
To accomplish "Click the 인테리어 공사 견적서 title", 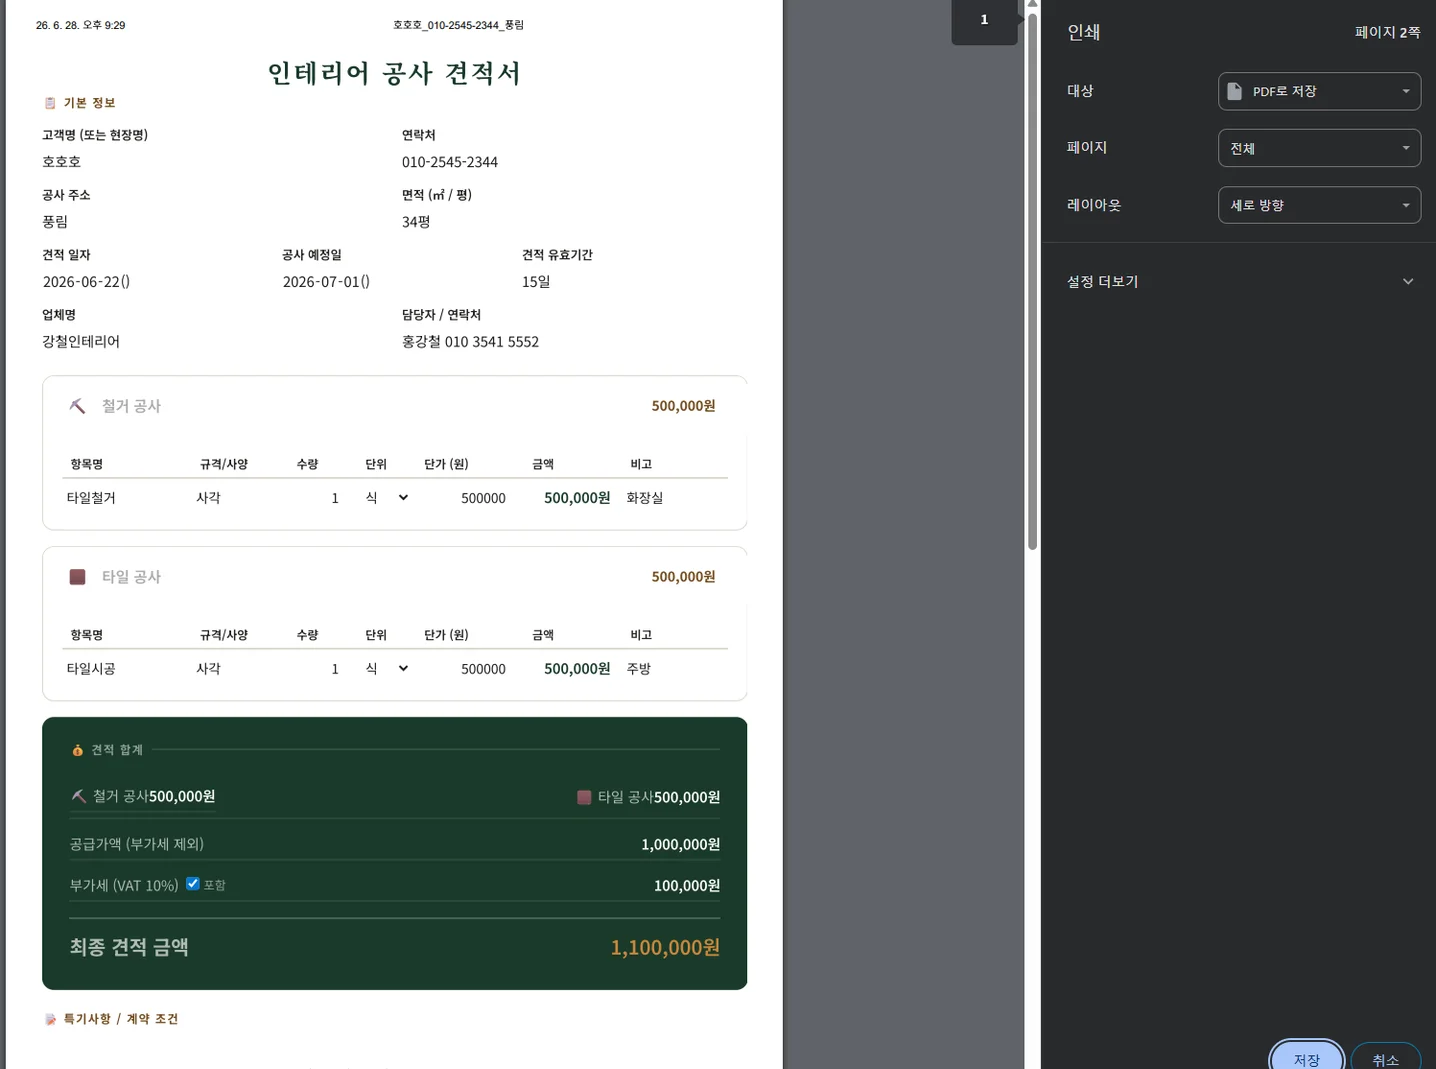I will click(394, 73).
